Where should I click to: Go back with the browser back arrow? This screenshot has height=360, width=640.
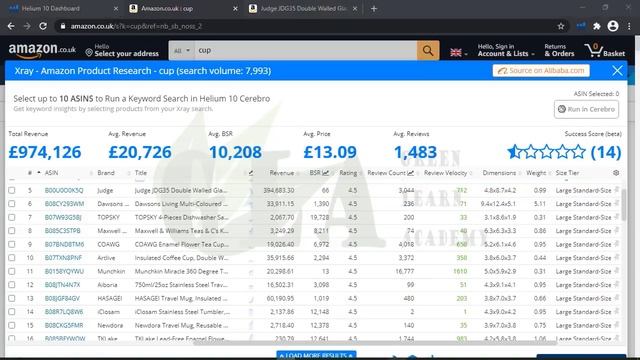[11, 26]
